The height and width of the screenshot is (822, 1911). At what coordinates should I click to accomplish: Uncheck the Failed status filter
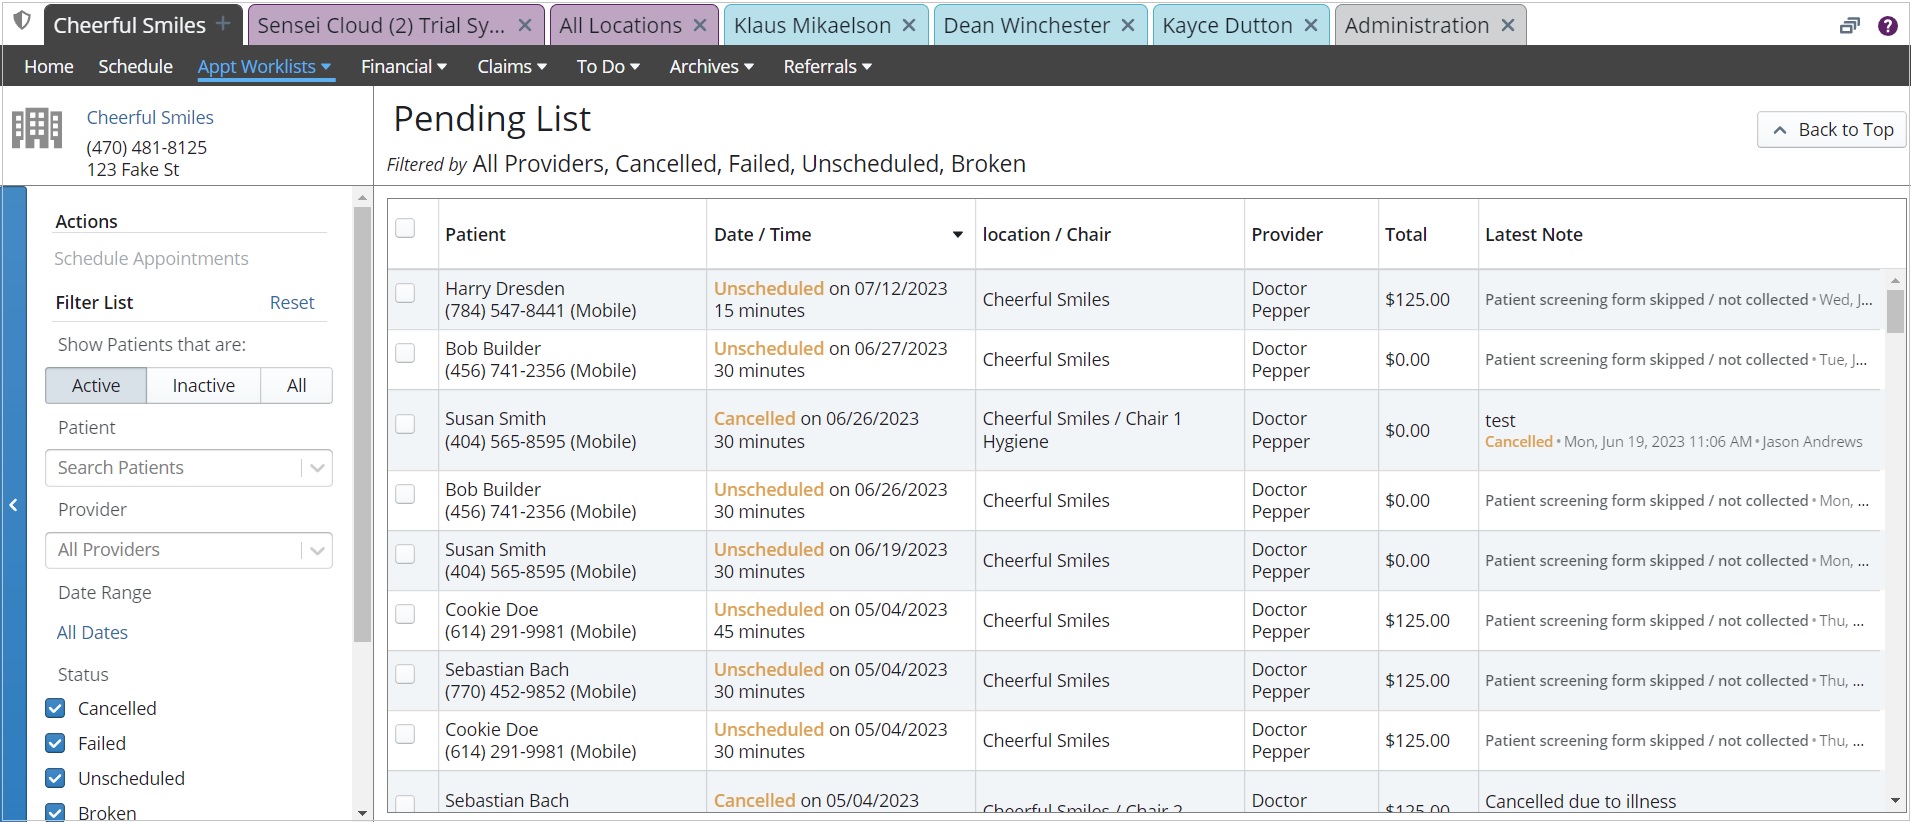pyautogui.click(x=56, y=743)
